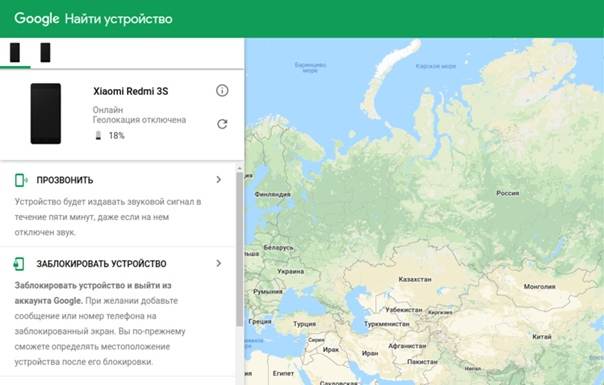Click the Китай label on the map
604x385 pixels.
tap(542, 336)
